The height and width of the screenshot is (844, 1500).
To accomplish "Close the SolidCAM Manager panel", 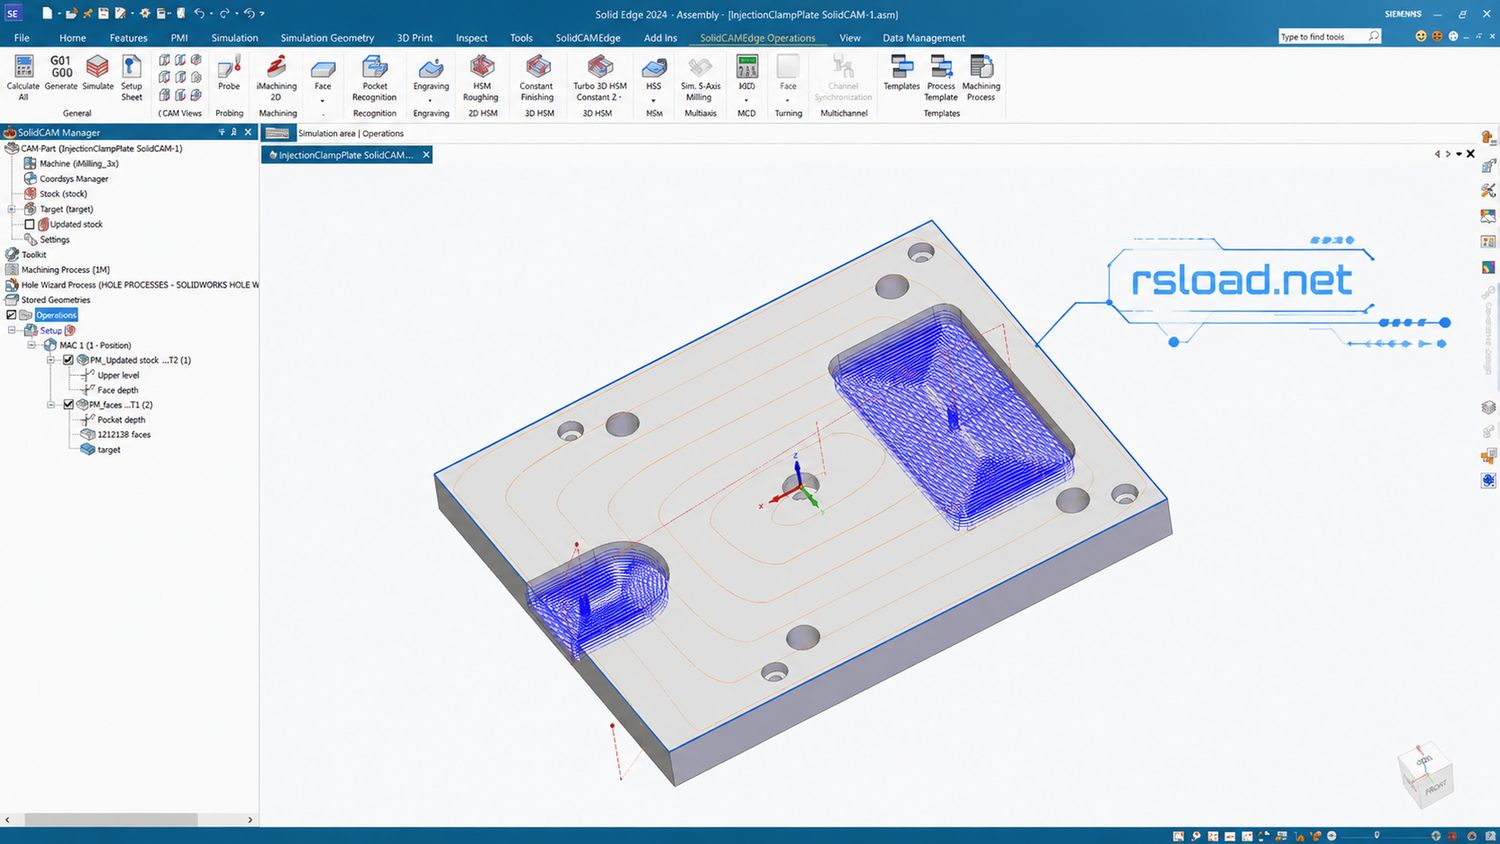I will click(248, 132).
